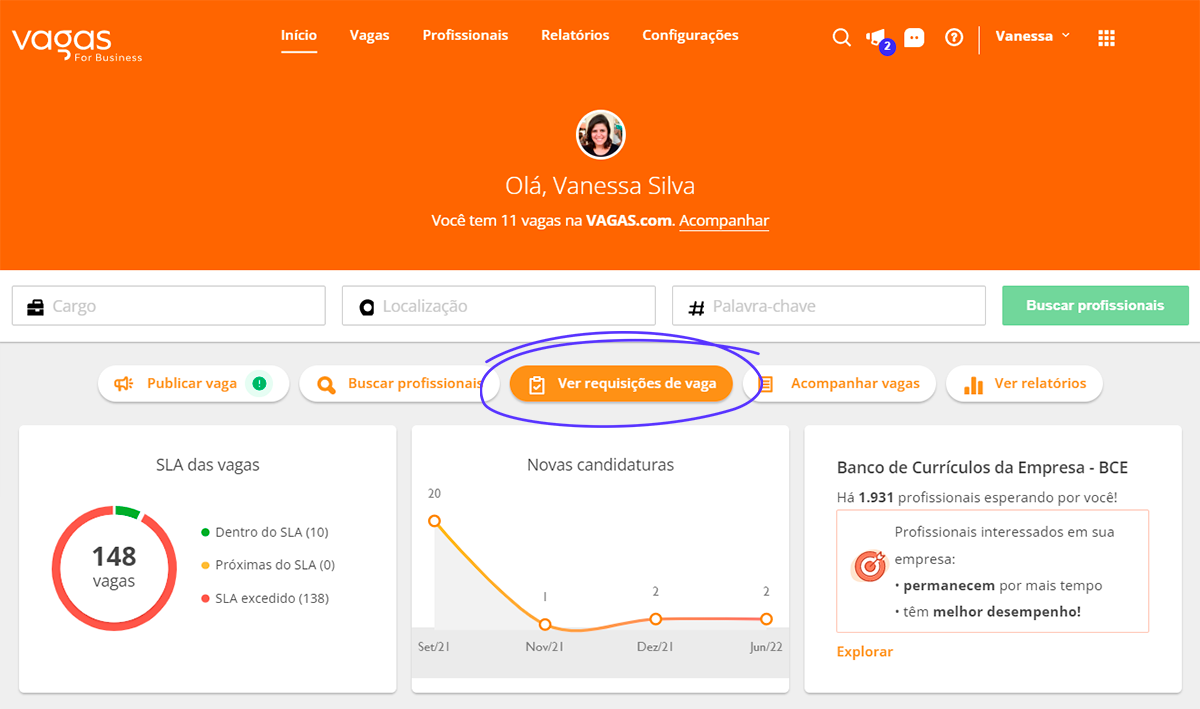Go to the Início tab

299,35
